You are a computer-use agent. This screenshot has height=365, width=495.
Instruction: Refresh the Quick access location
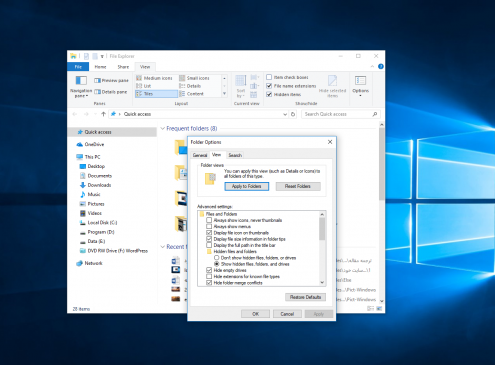[x=293, y=114]
